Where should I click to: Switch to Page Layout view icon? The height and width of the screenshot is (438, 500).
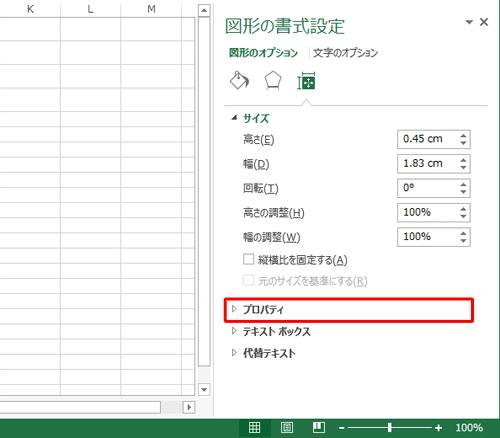point(287,427)
